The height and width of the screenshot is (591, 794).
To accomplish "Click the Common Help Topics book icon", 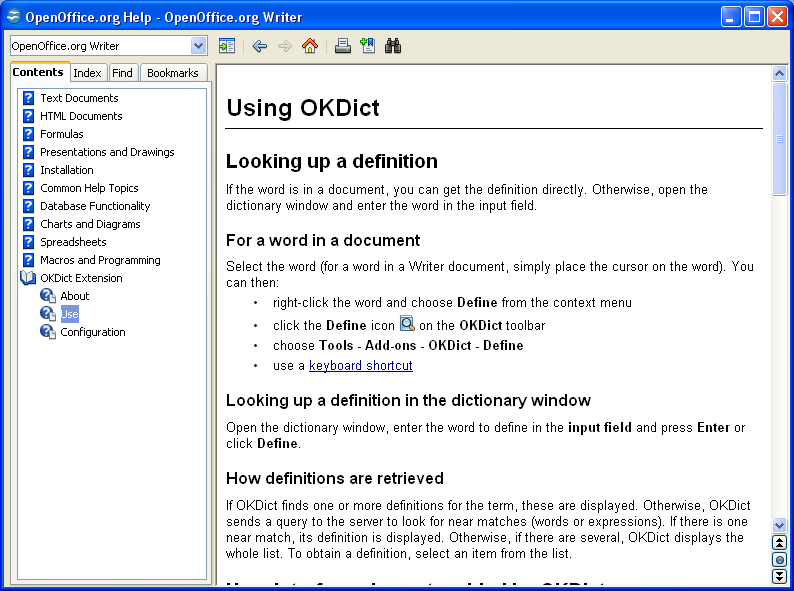I will click(28, 188).
